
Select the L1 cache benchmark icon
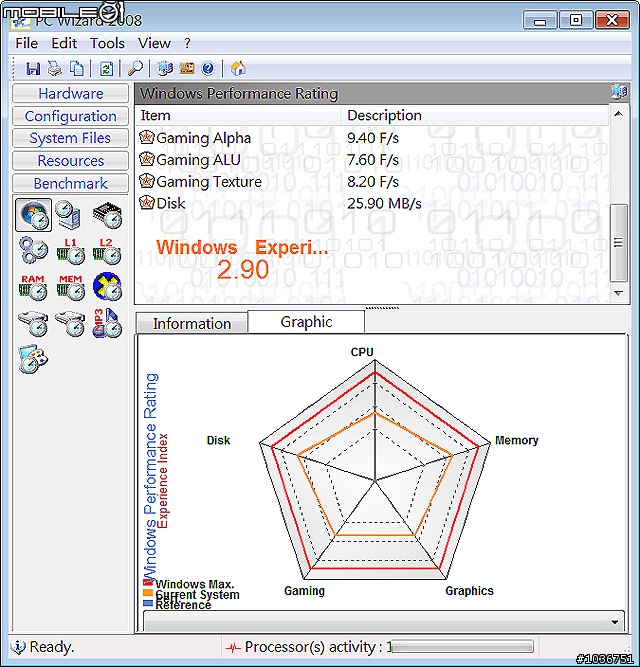tap(70, 251)
